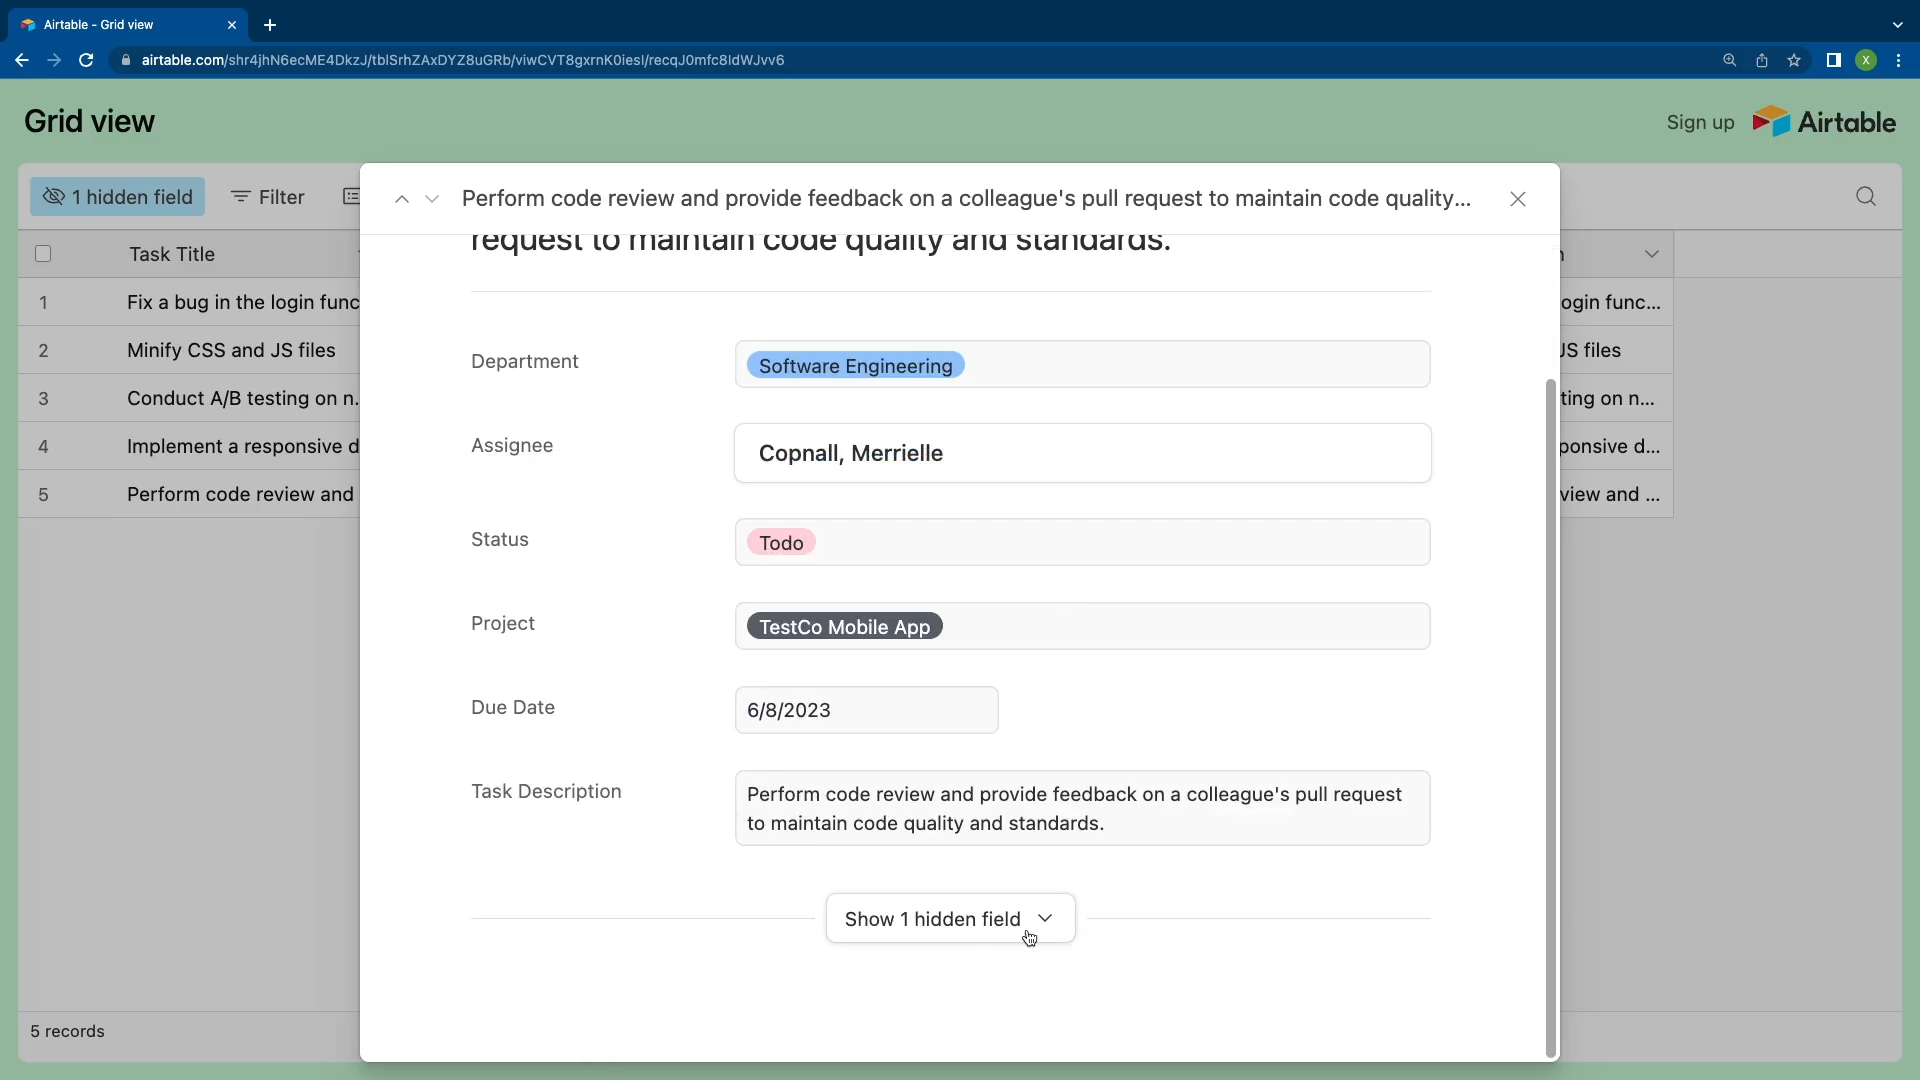Close the expanded record dialog
1920x1080 pixels.
coord(1517,199)
